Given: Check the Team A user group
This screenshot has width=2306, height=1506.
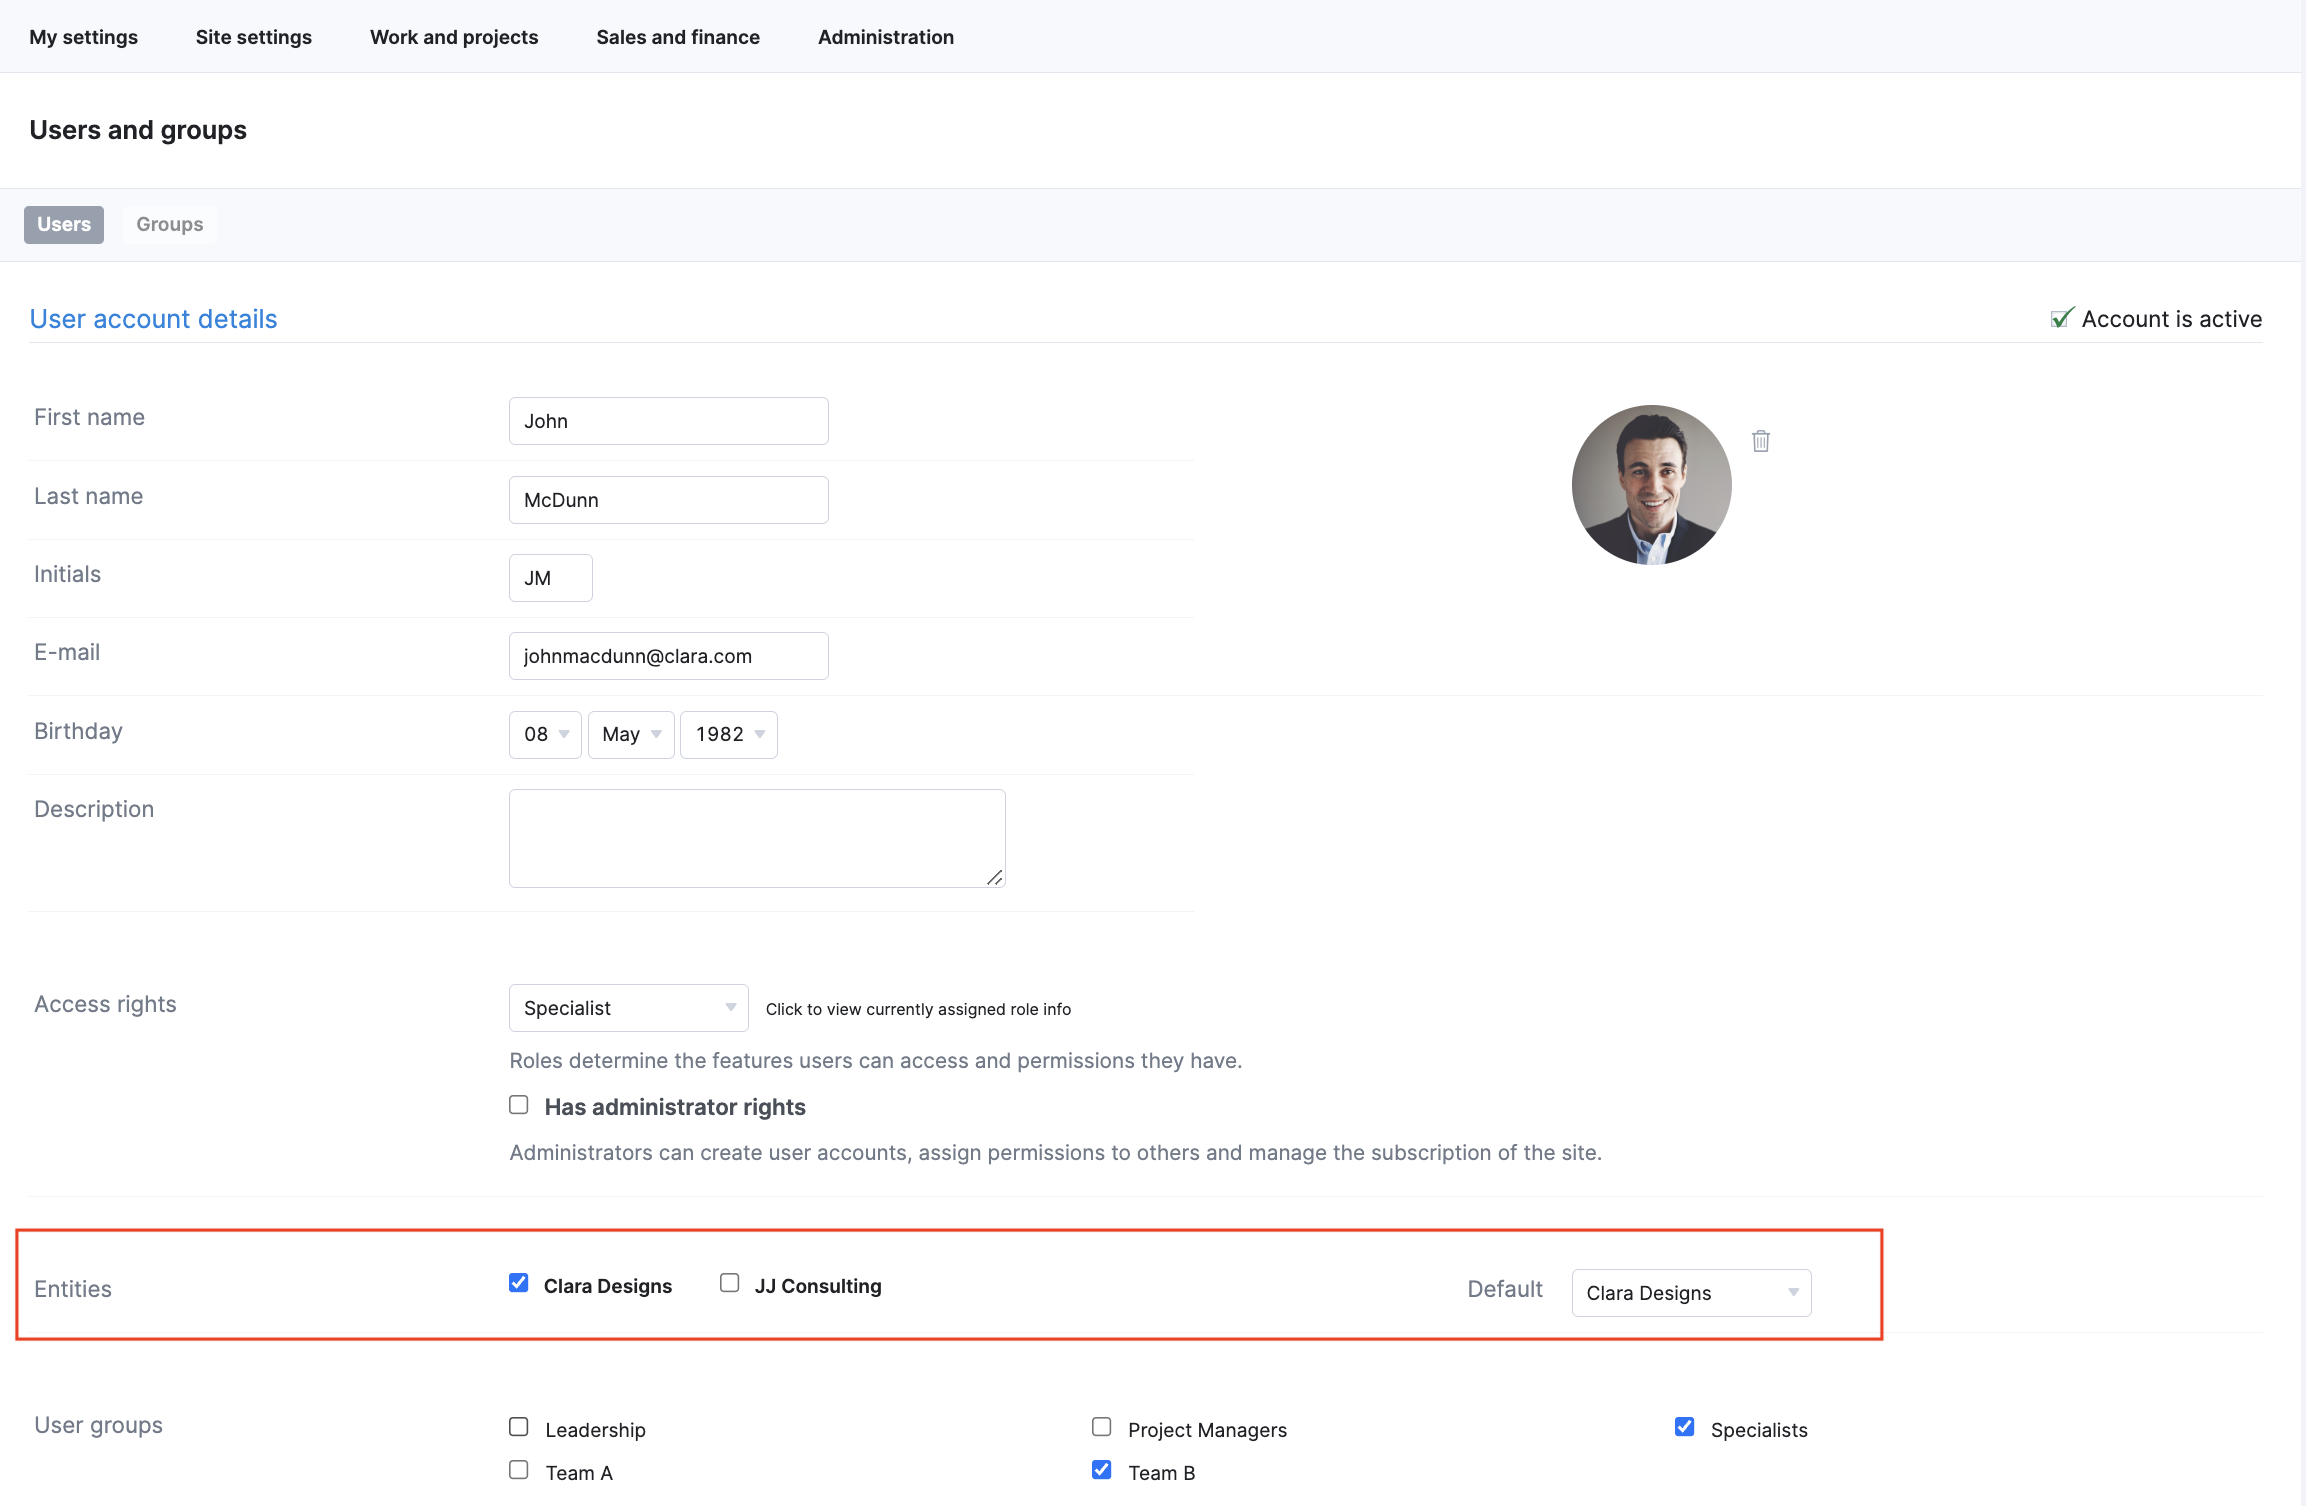Looking at the screenshot, I should pyautogui.click(x=518, y=1470).
